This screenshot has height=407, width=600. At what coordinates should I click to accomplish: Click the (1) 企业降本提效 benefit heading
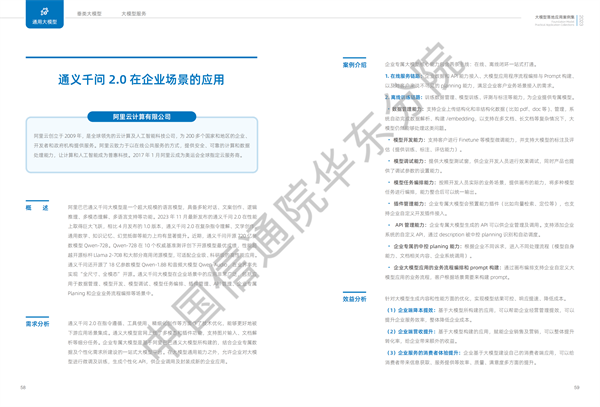point(411,310)
